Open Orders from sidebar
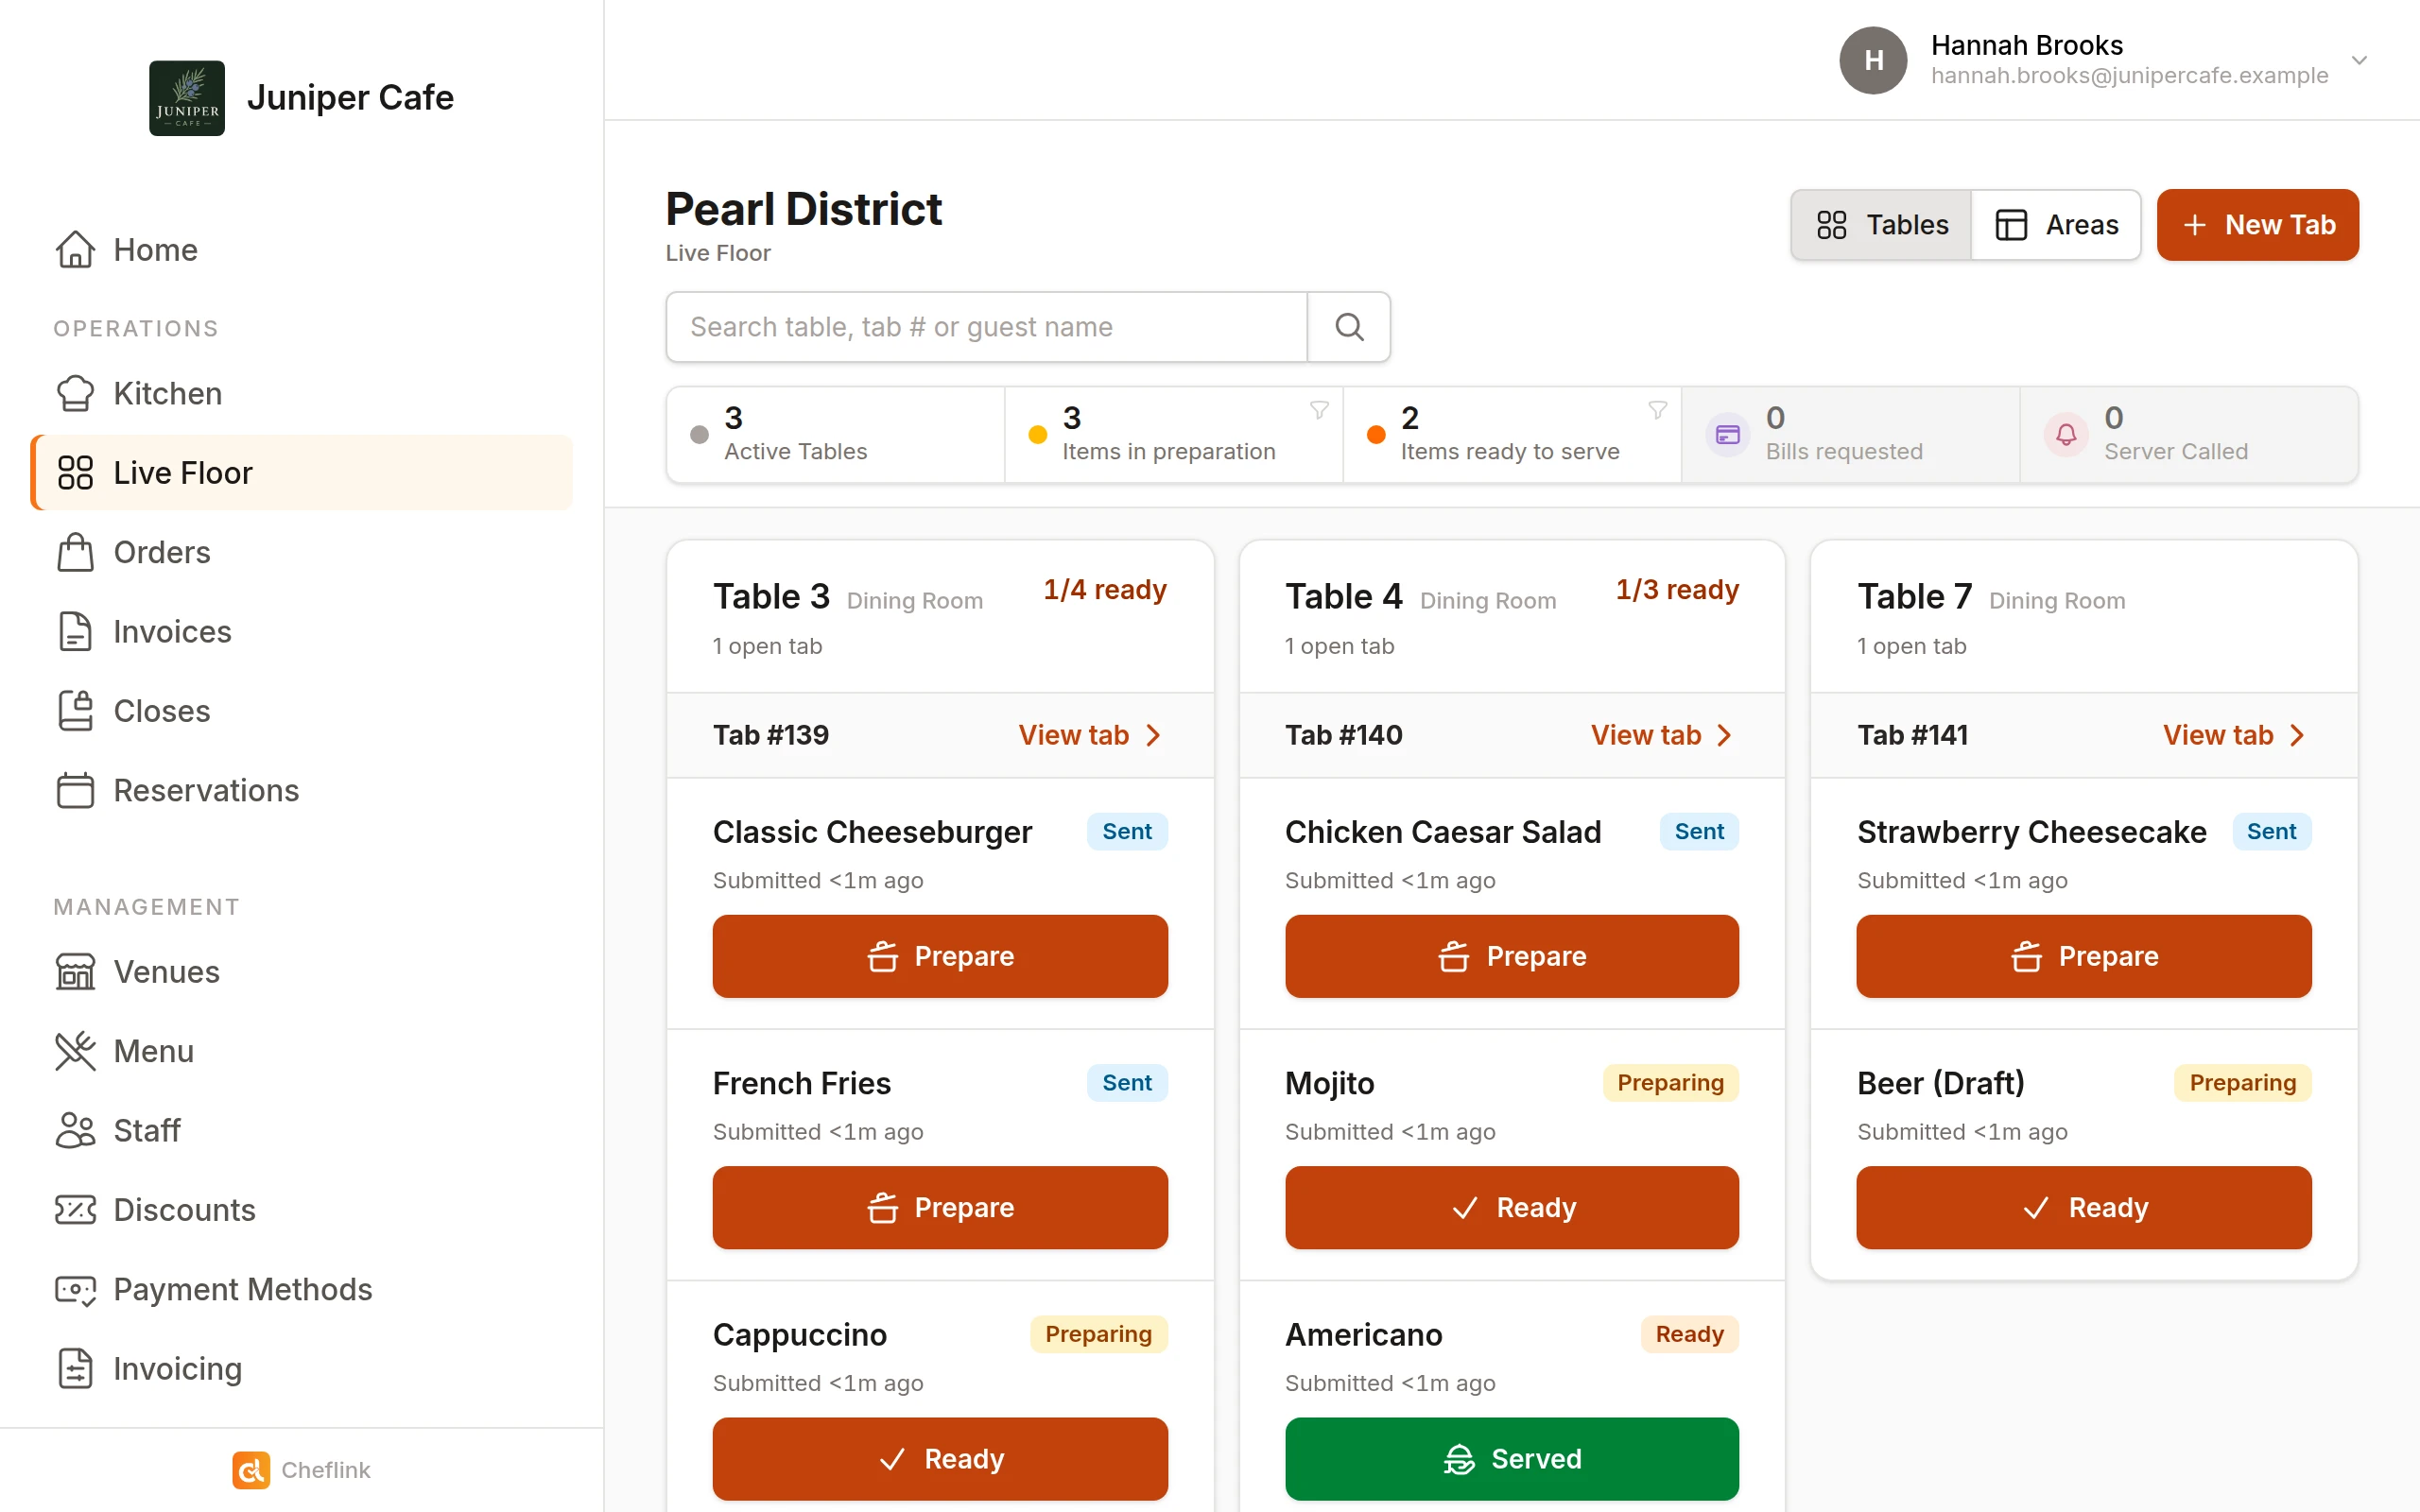Viewport: 2420px width, 1512px height. coord(301,552)
